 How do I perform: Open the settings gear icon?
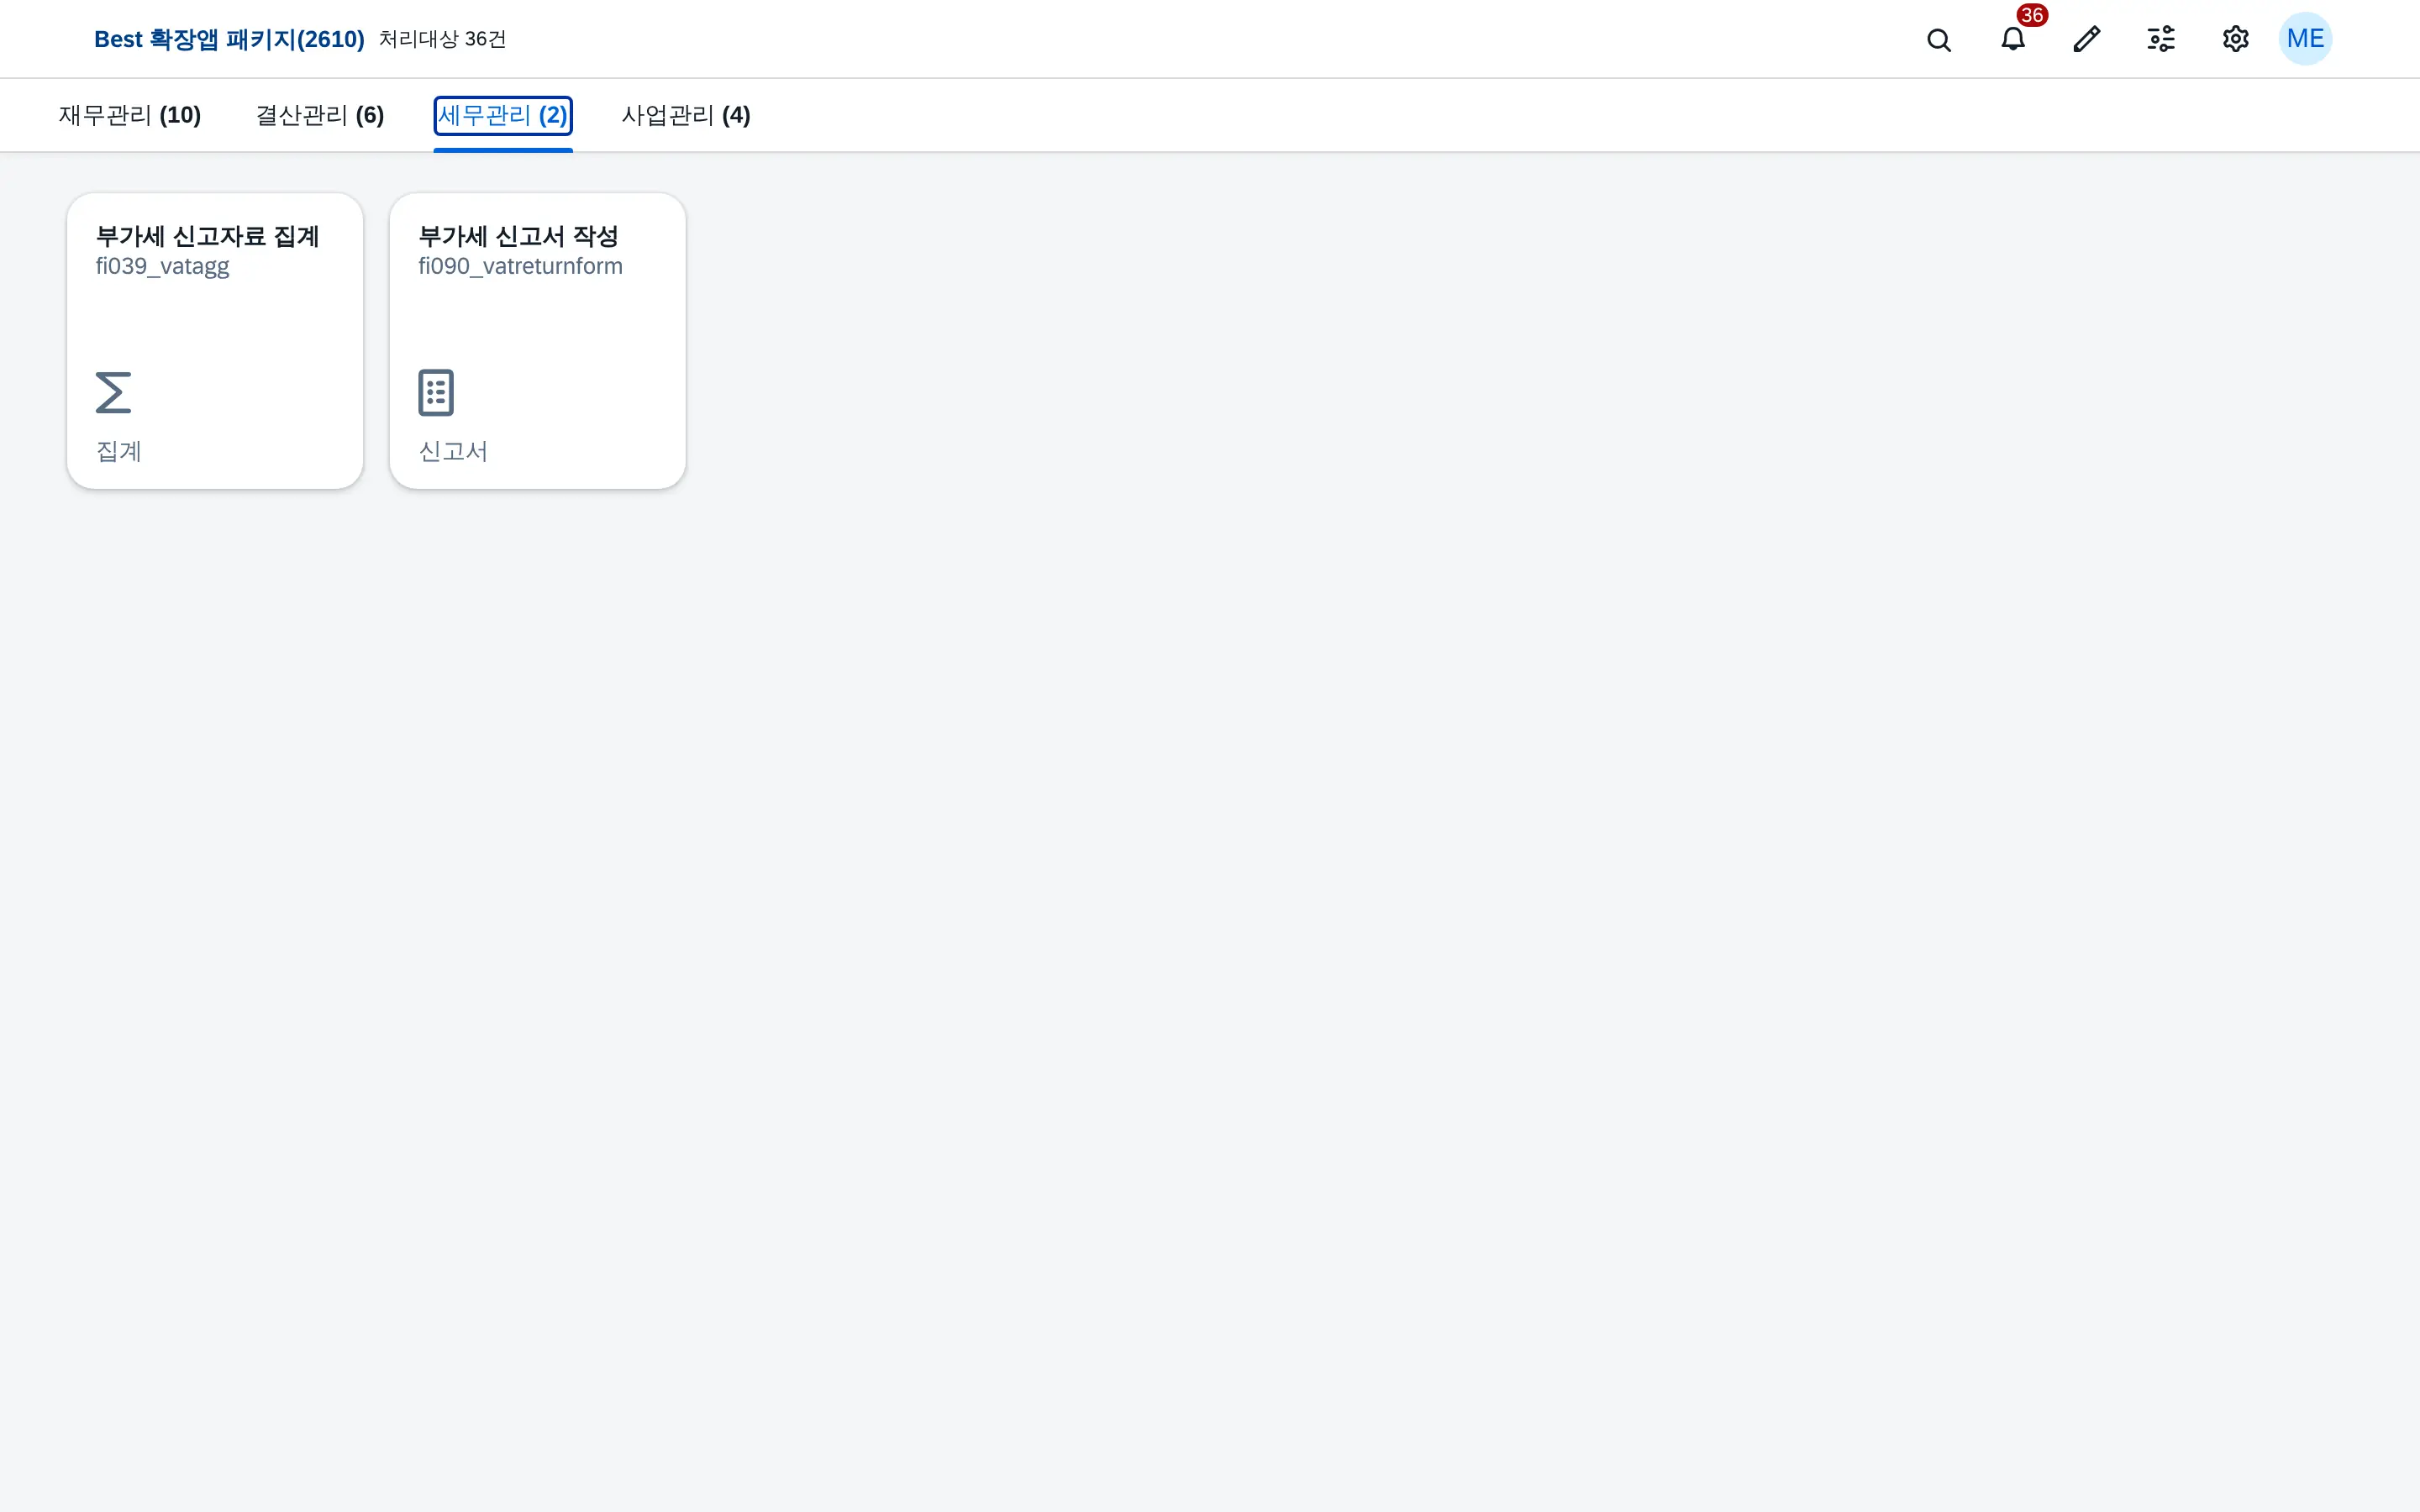pyautogui.click(x=2235, y=39)
